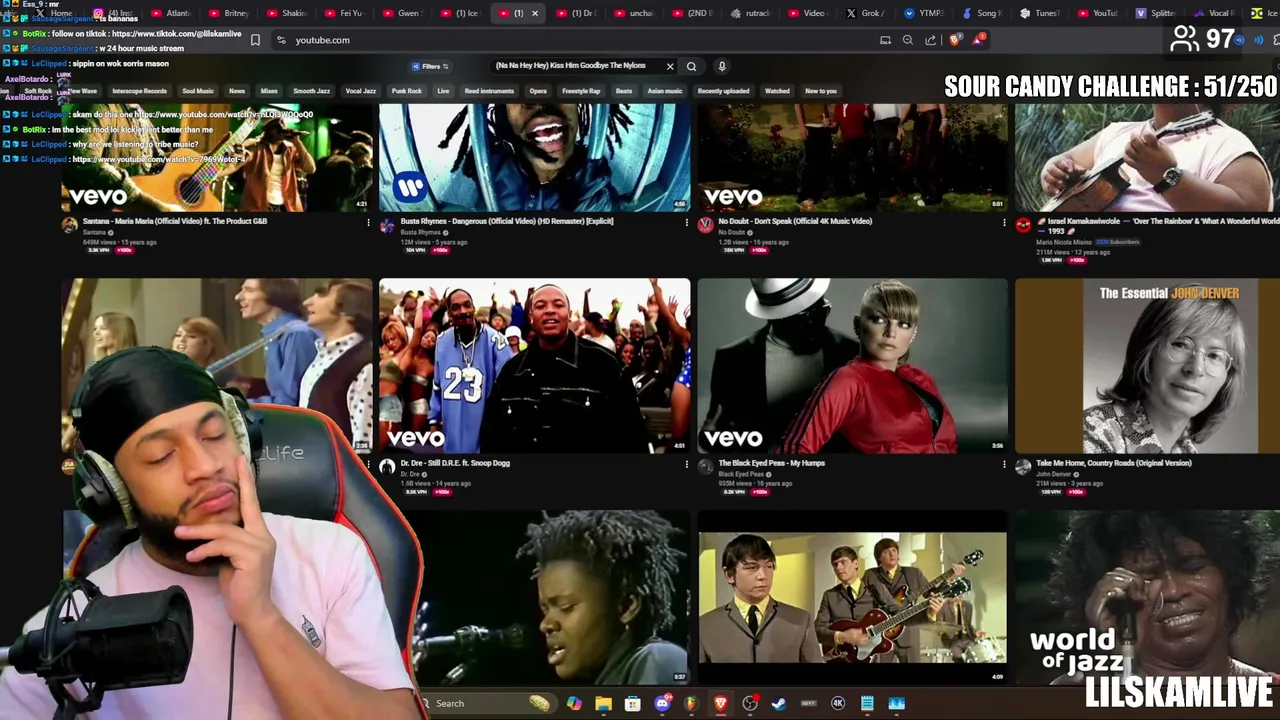
Task: Open Microsoft Store from the taskbar
Action: 632,703
